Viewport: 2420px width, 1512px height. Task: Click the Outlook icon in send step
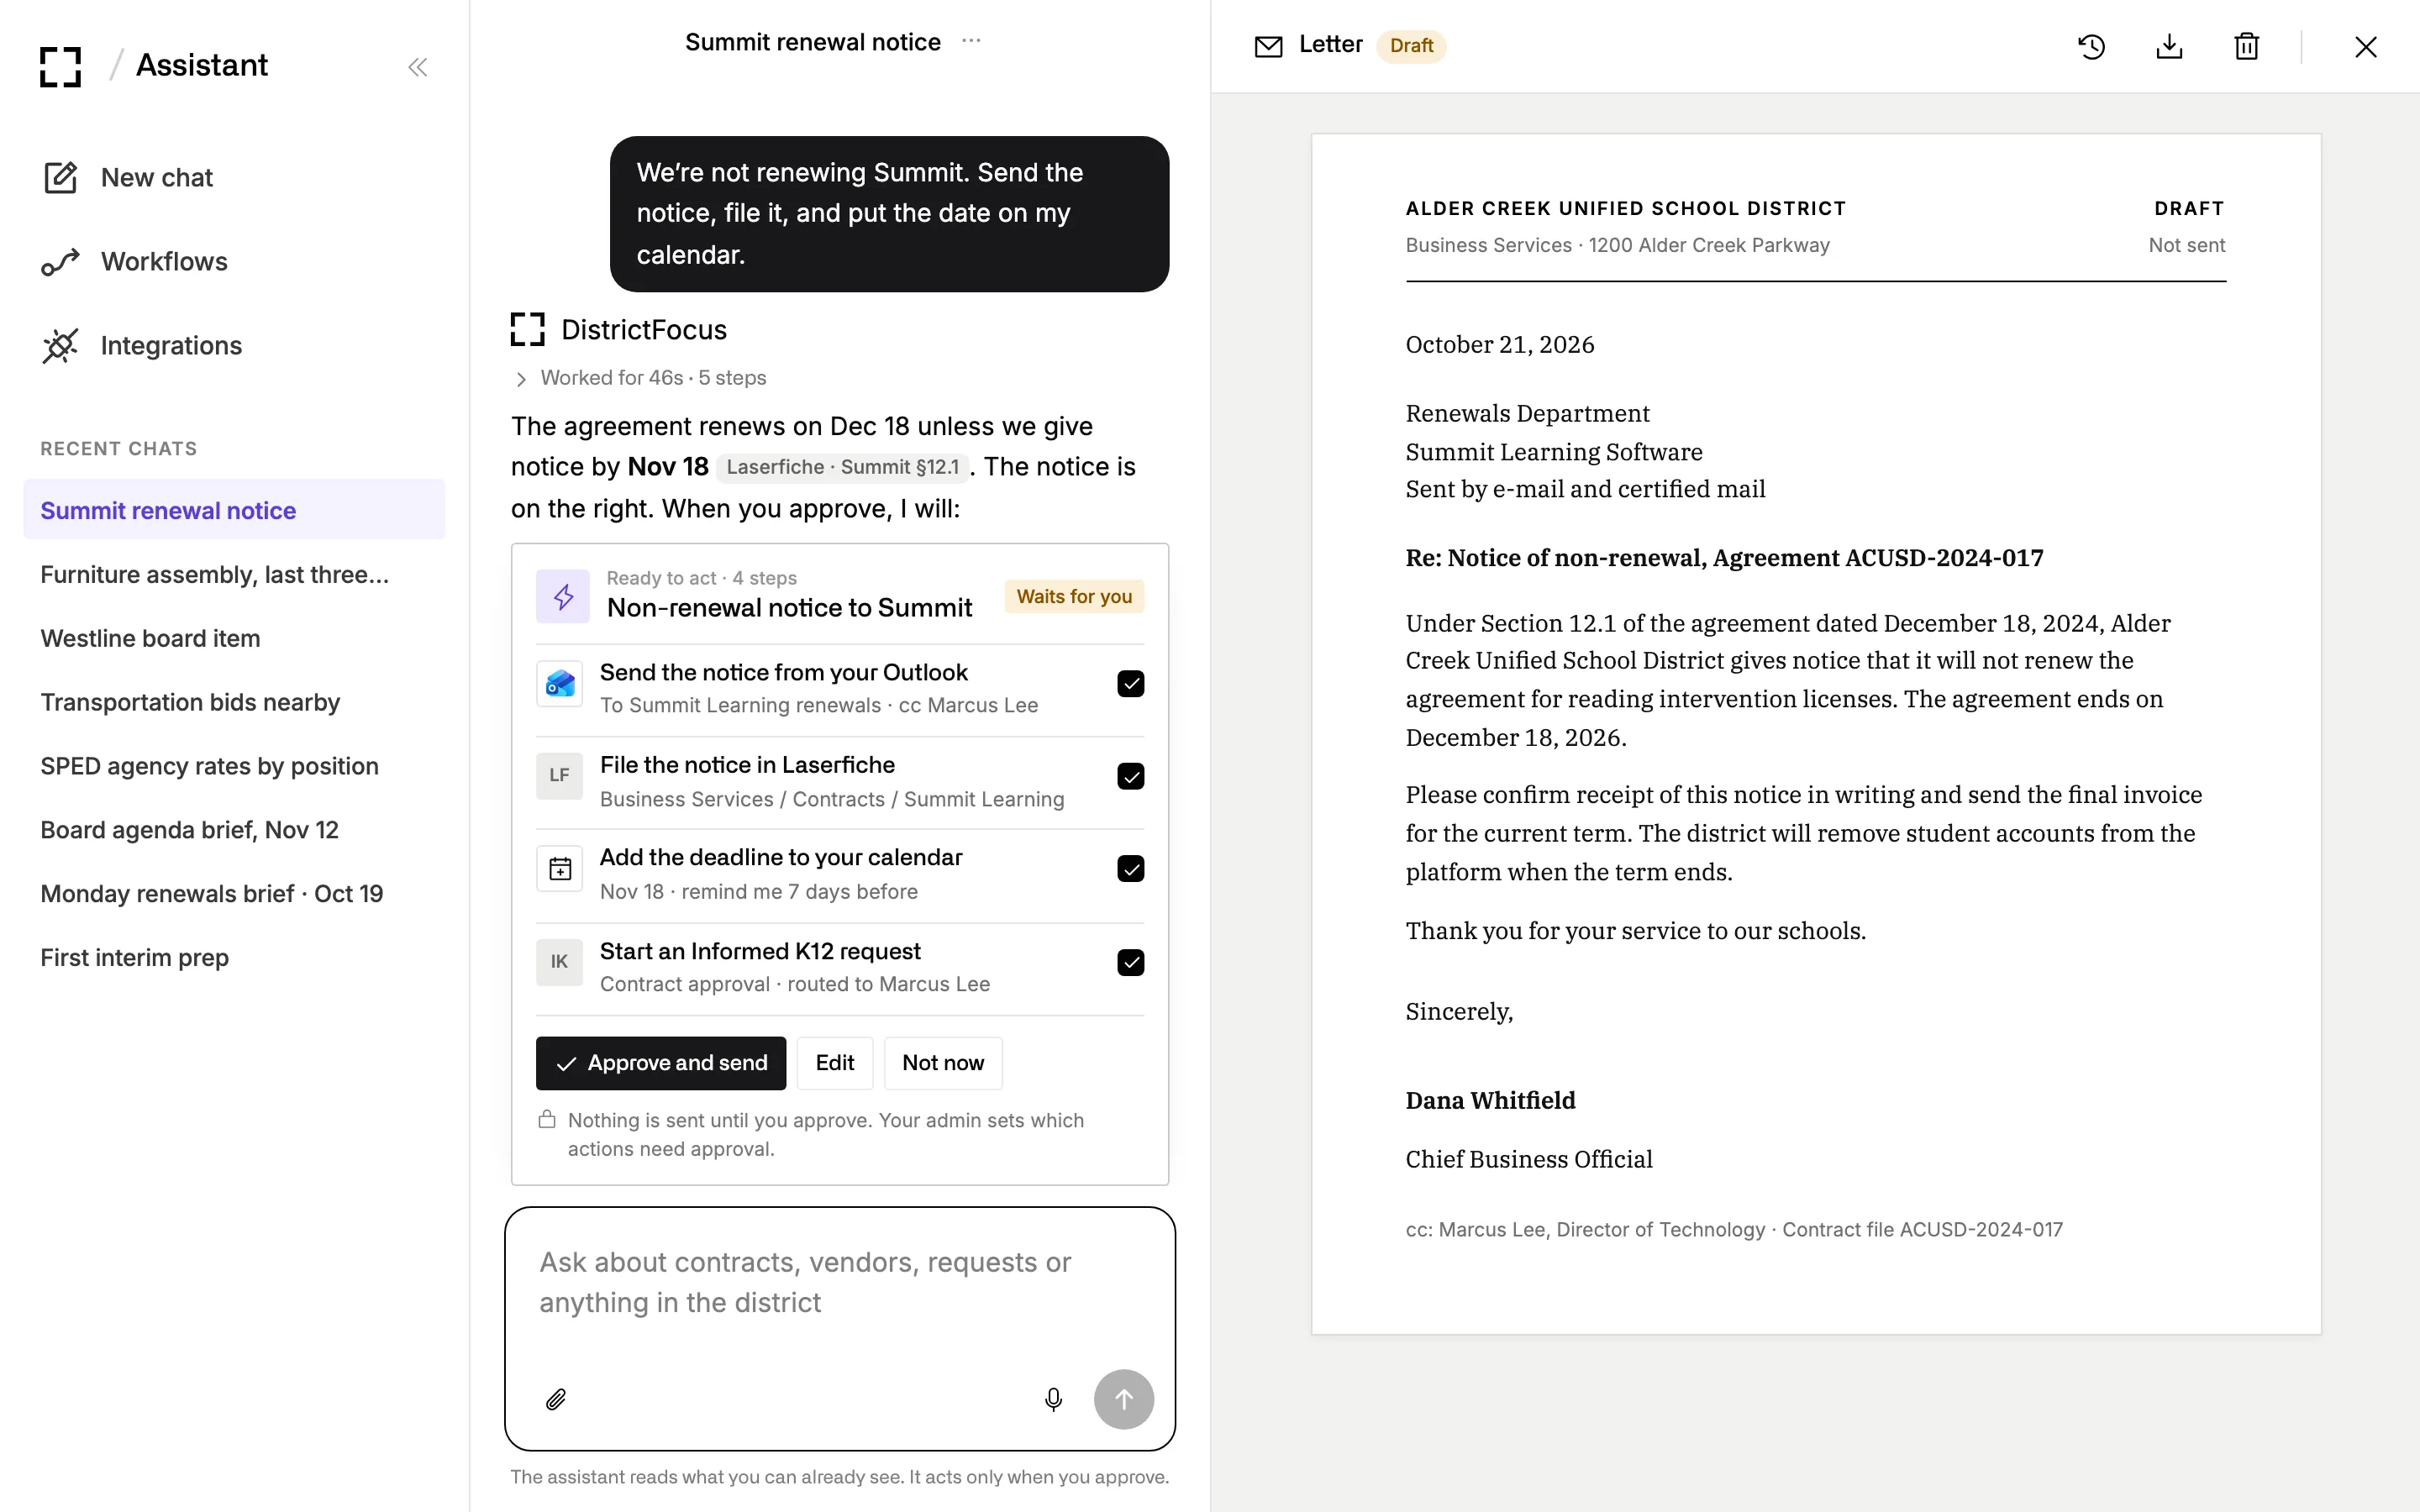pyautogui.click(x=560, y=684)
